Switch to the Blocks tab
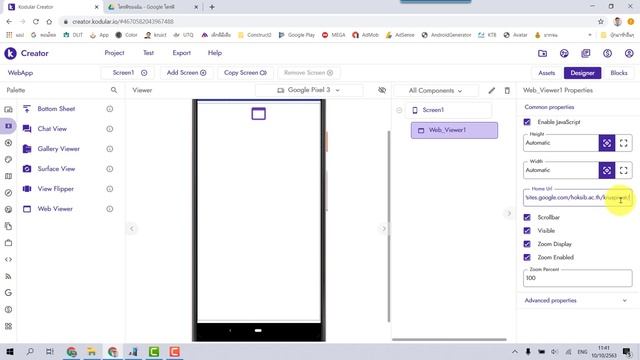This screenshot has height=360, width=640. click(x=619, y=73)
